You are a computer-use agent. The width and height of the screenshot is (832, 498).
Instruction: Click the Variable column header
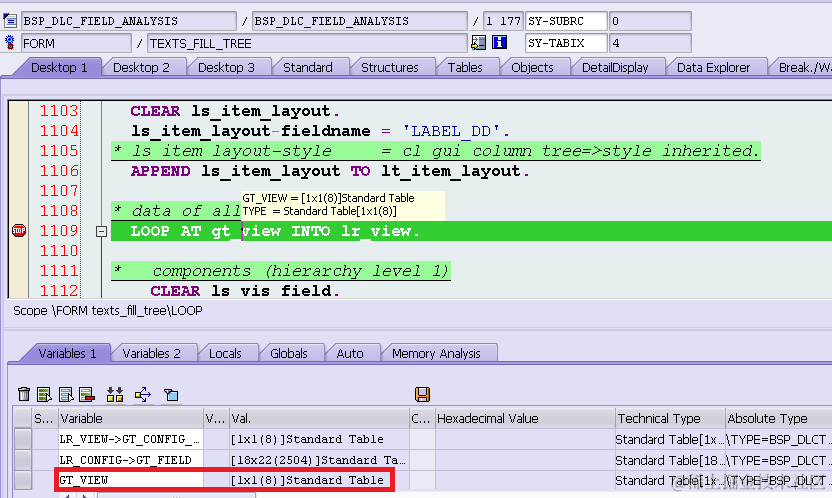pos(131,418)
